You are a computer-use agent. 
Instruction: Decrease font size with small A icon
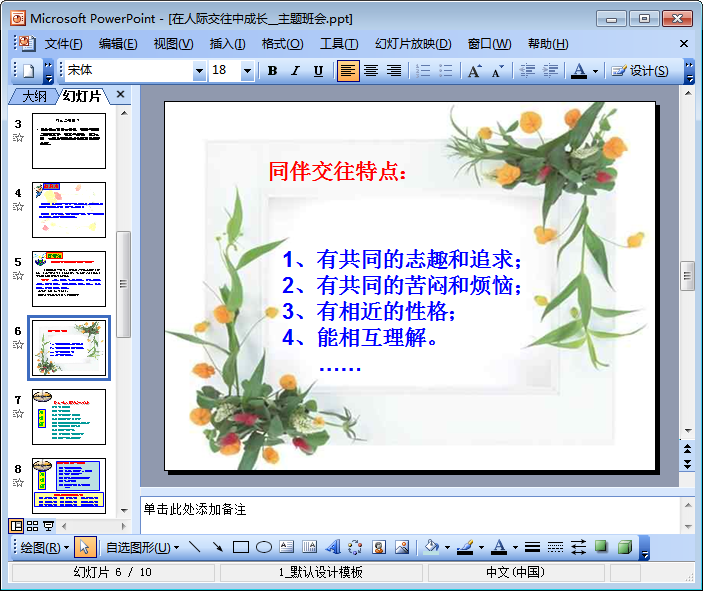click(497, 71)
